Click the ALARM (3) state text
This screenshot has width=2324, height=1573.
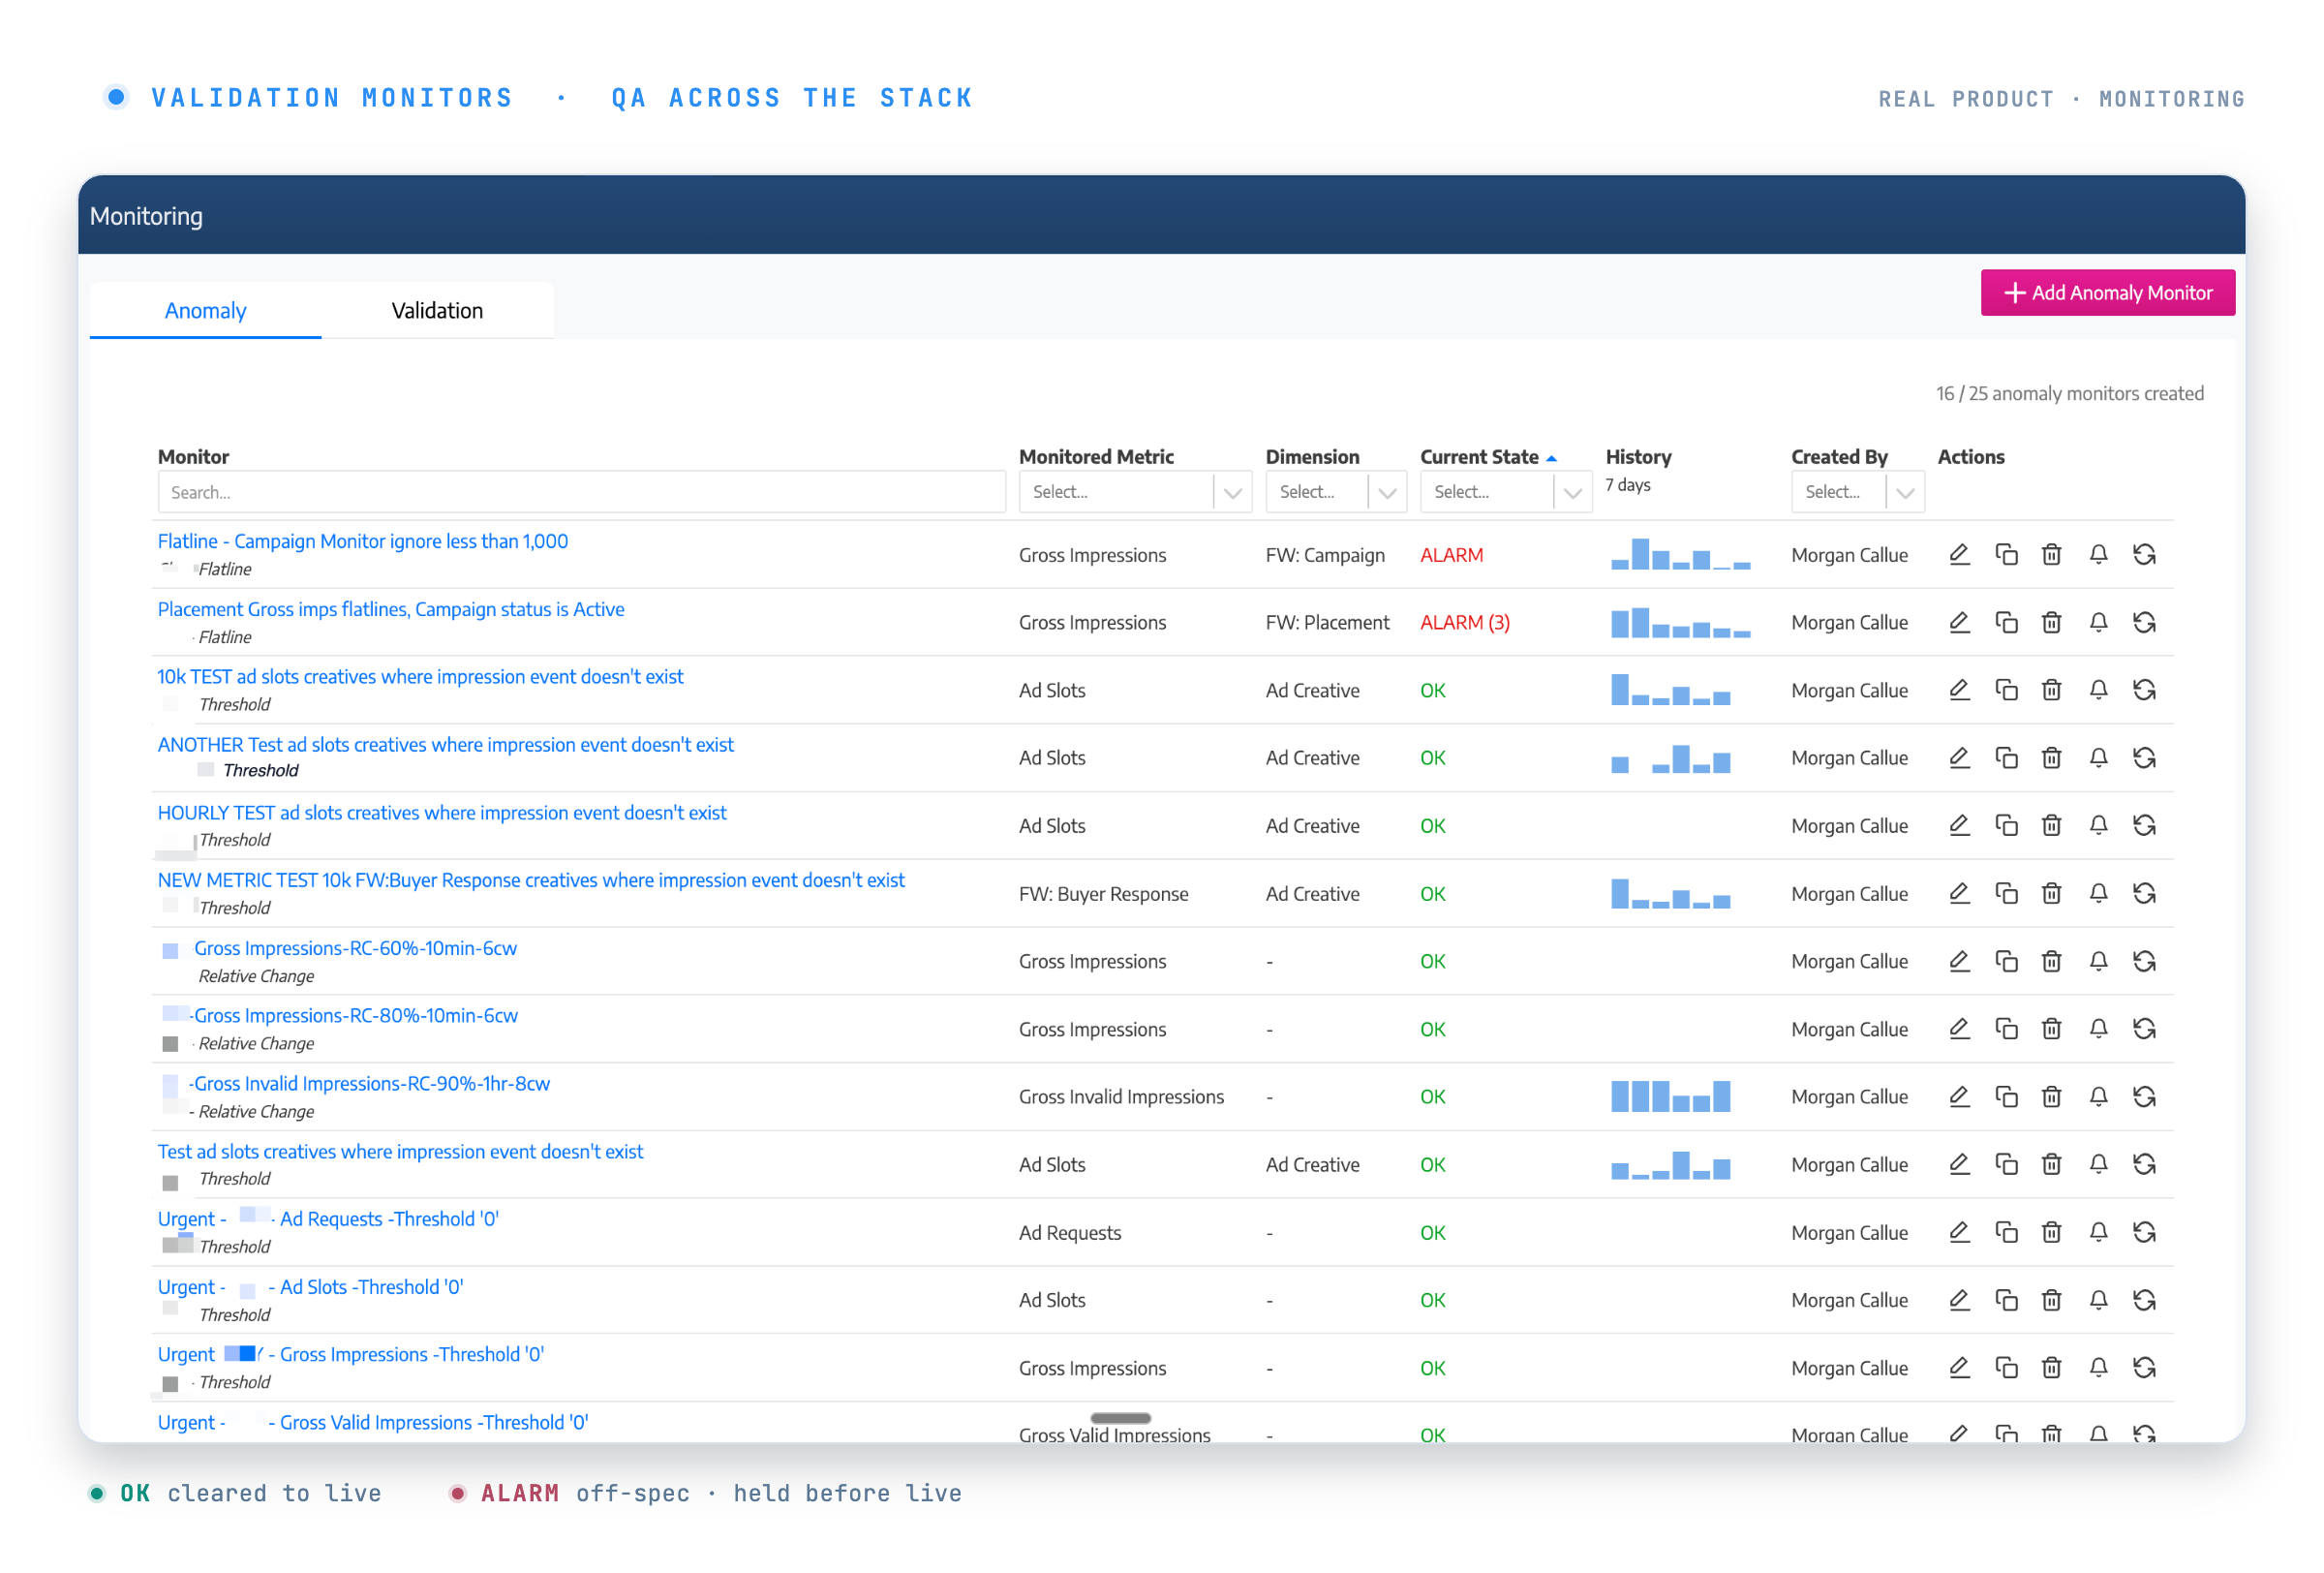[x=1465, y=623]
